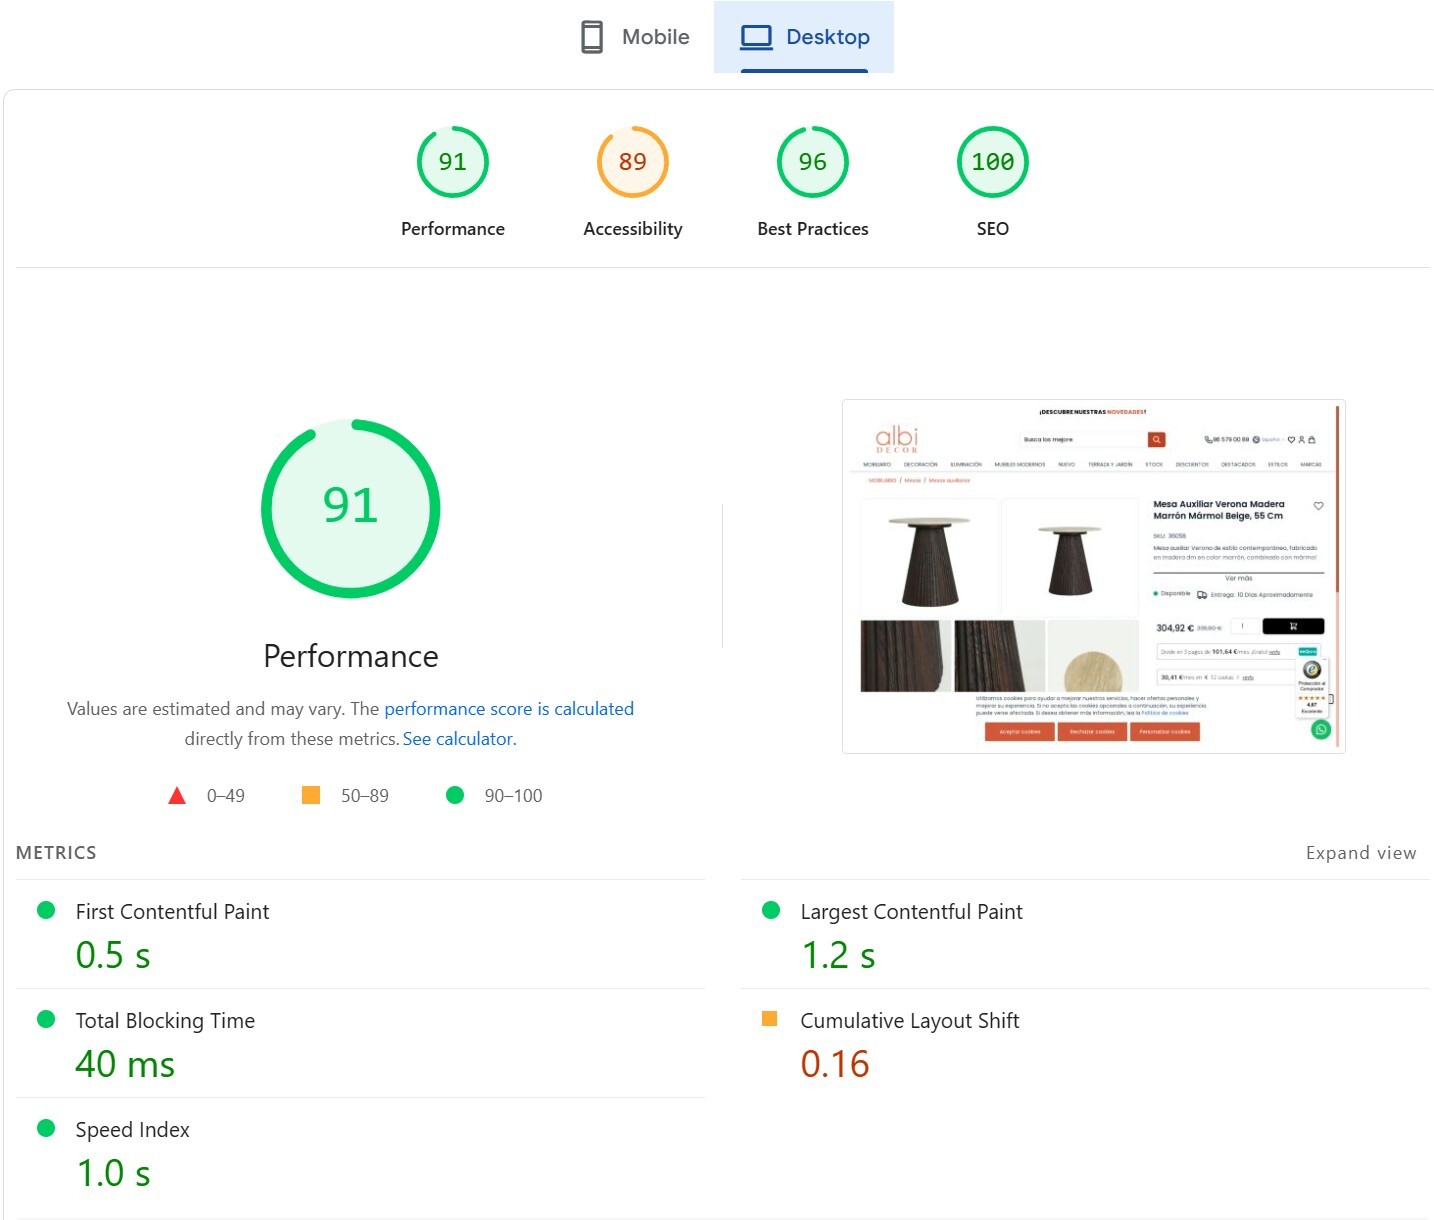
Task: Click the large 91 performance circle
Action: tap(350, 508)
